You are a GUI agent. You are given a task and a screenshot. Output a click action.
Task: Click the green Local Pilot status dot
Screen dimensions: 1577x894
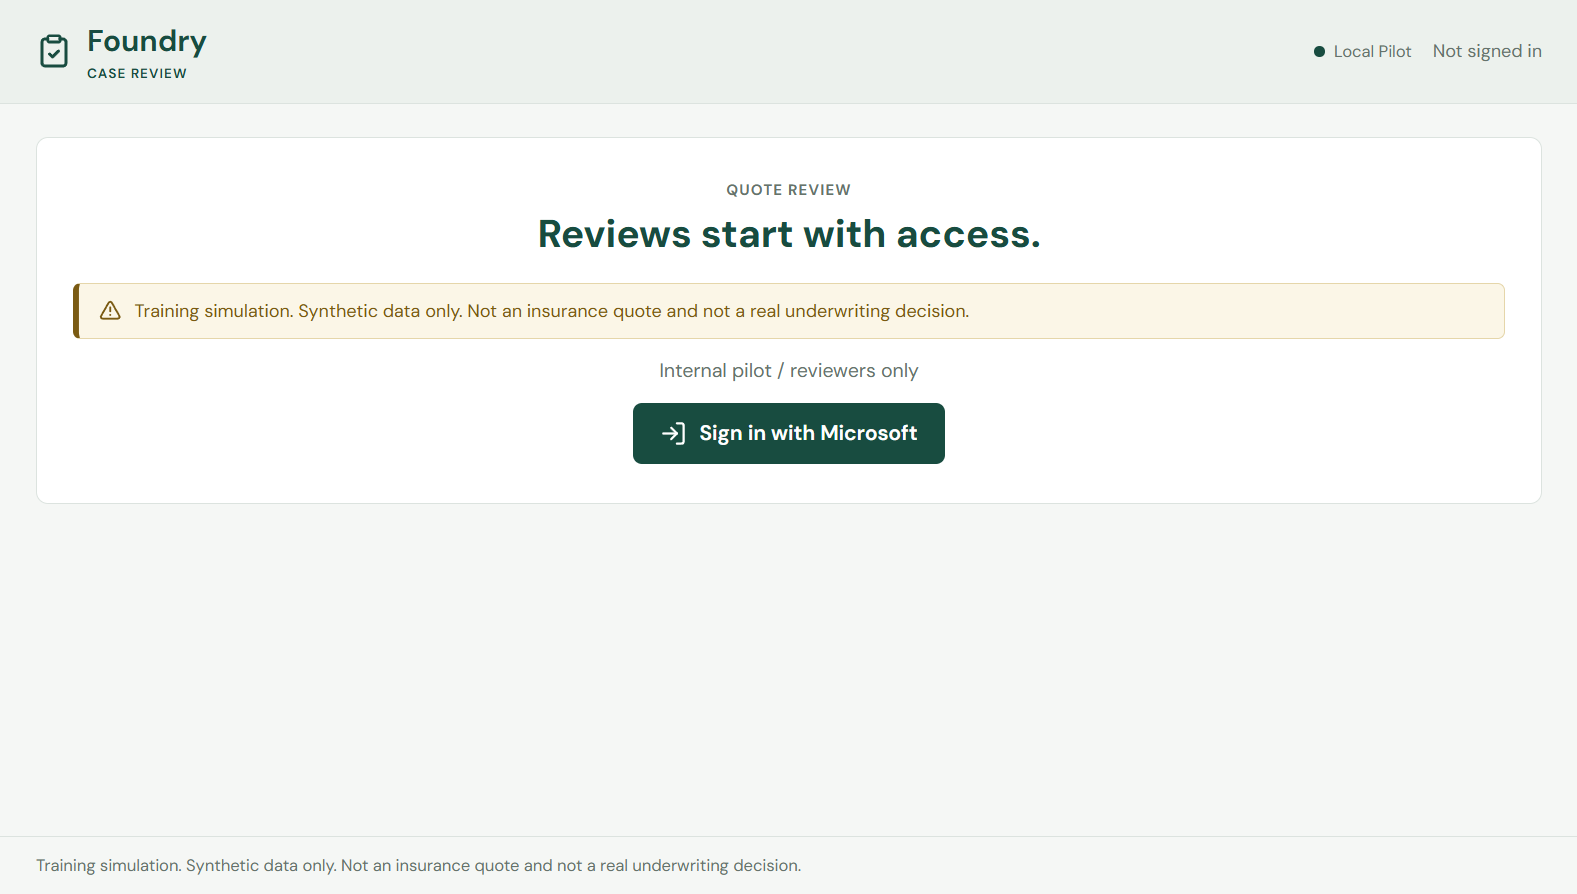pos(1319,51)
